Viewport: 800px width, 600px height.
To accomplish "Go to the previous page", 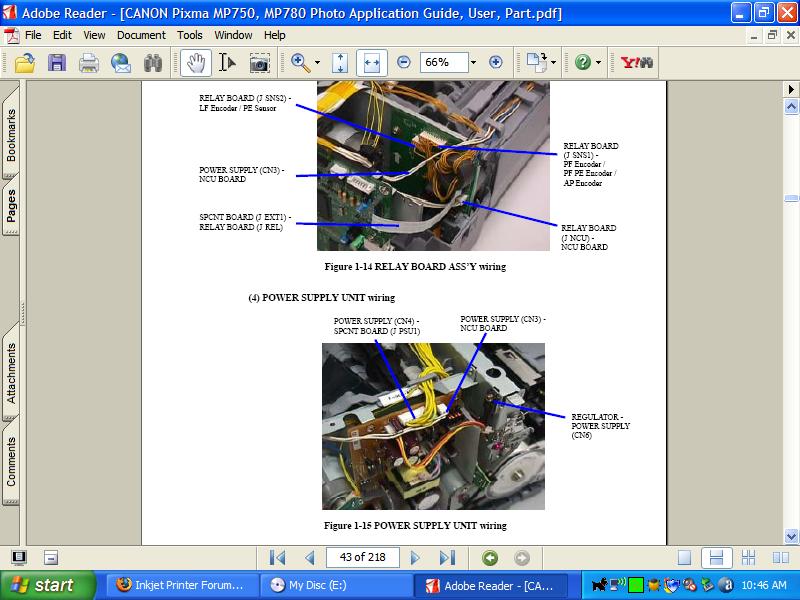I will pos(309,558).
